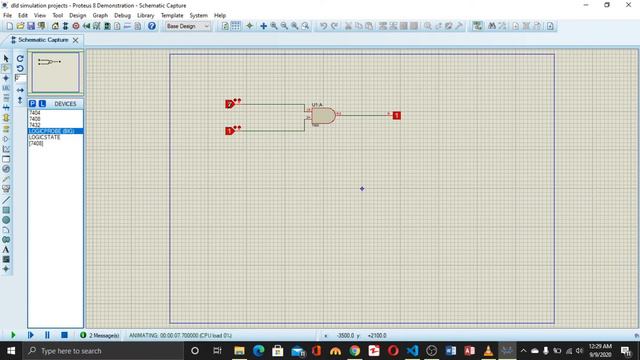Toggle the grid display icon

[x=236, y=26]
